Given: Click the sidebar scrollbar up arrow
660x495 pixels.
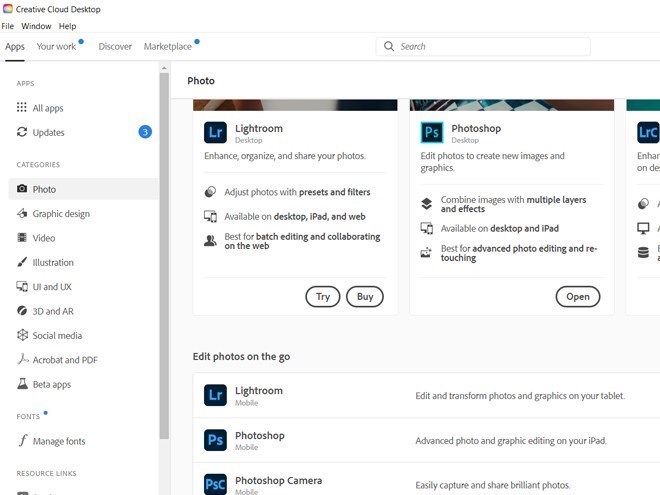Looking at the screenshot, I should tap(164, 67).
